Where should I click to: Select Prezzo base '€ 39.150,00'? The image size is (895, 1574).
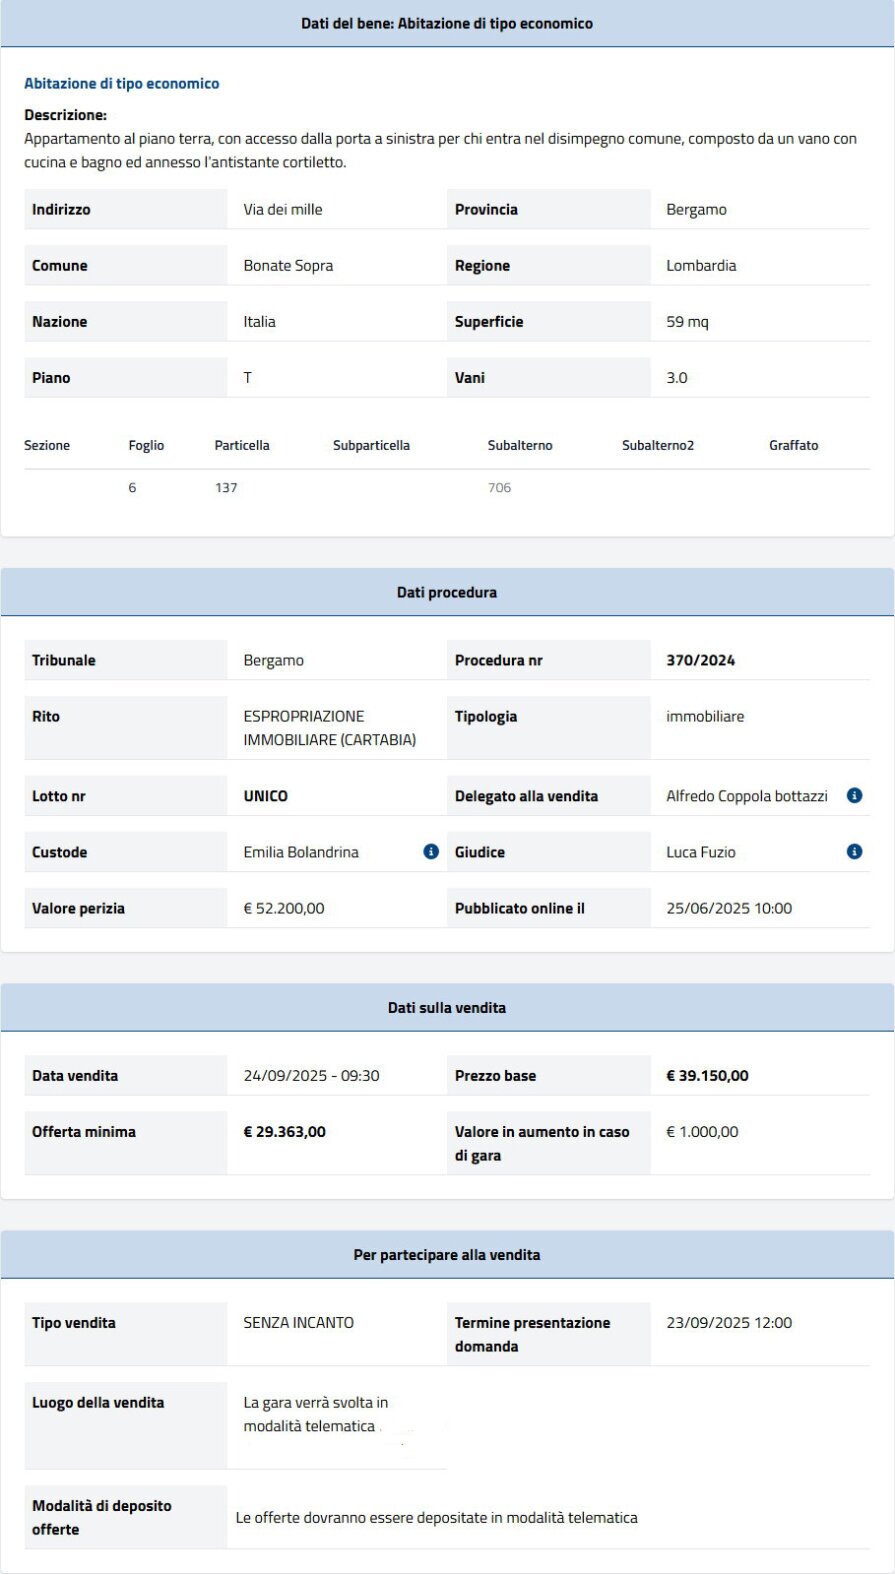click(x=707, y=1076)
